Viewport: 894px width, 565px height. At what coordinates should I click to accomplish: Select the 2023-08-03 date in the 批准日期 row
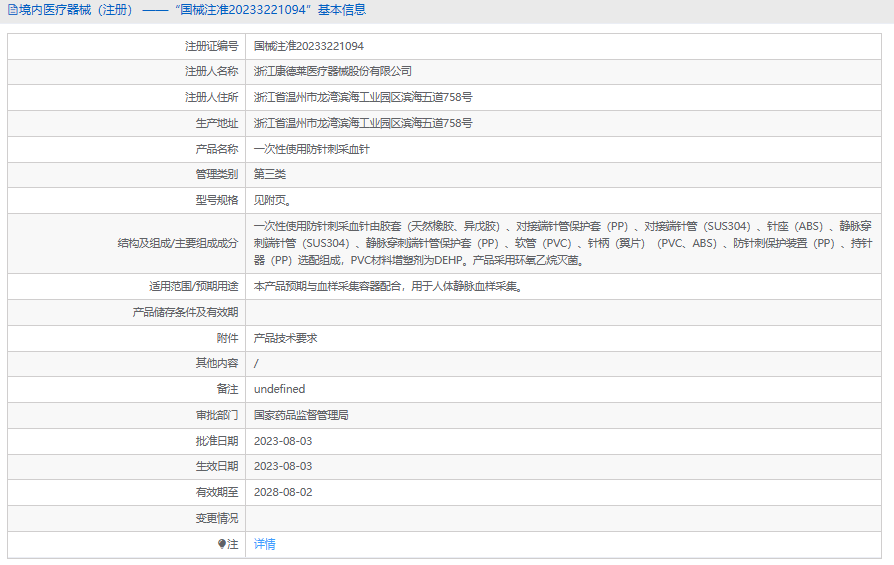pos(283,441)
